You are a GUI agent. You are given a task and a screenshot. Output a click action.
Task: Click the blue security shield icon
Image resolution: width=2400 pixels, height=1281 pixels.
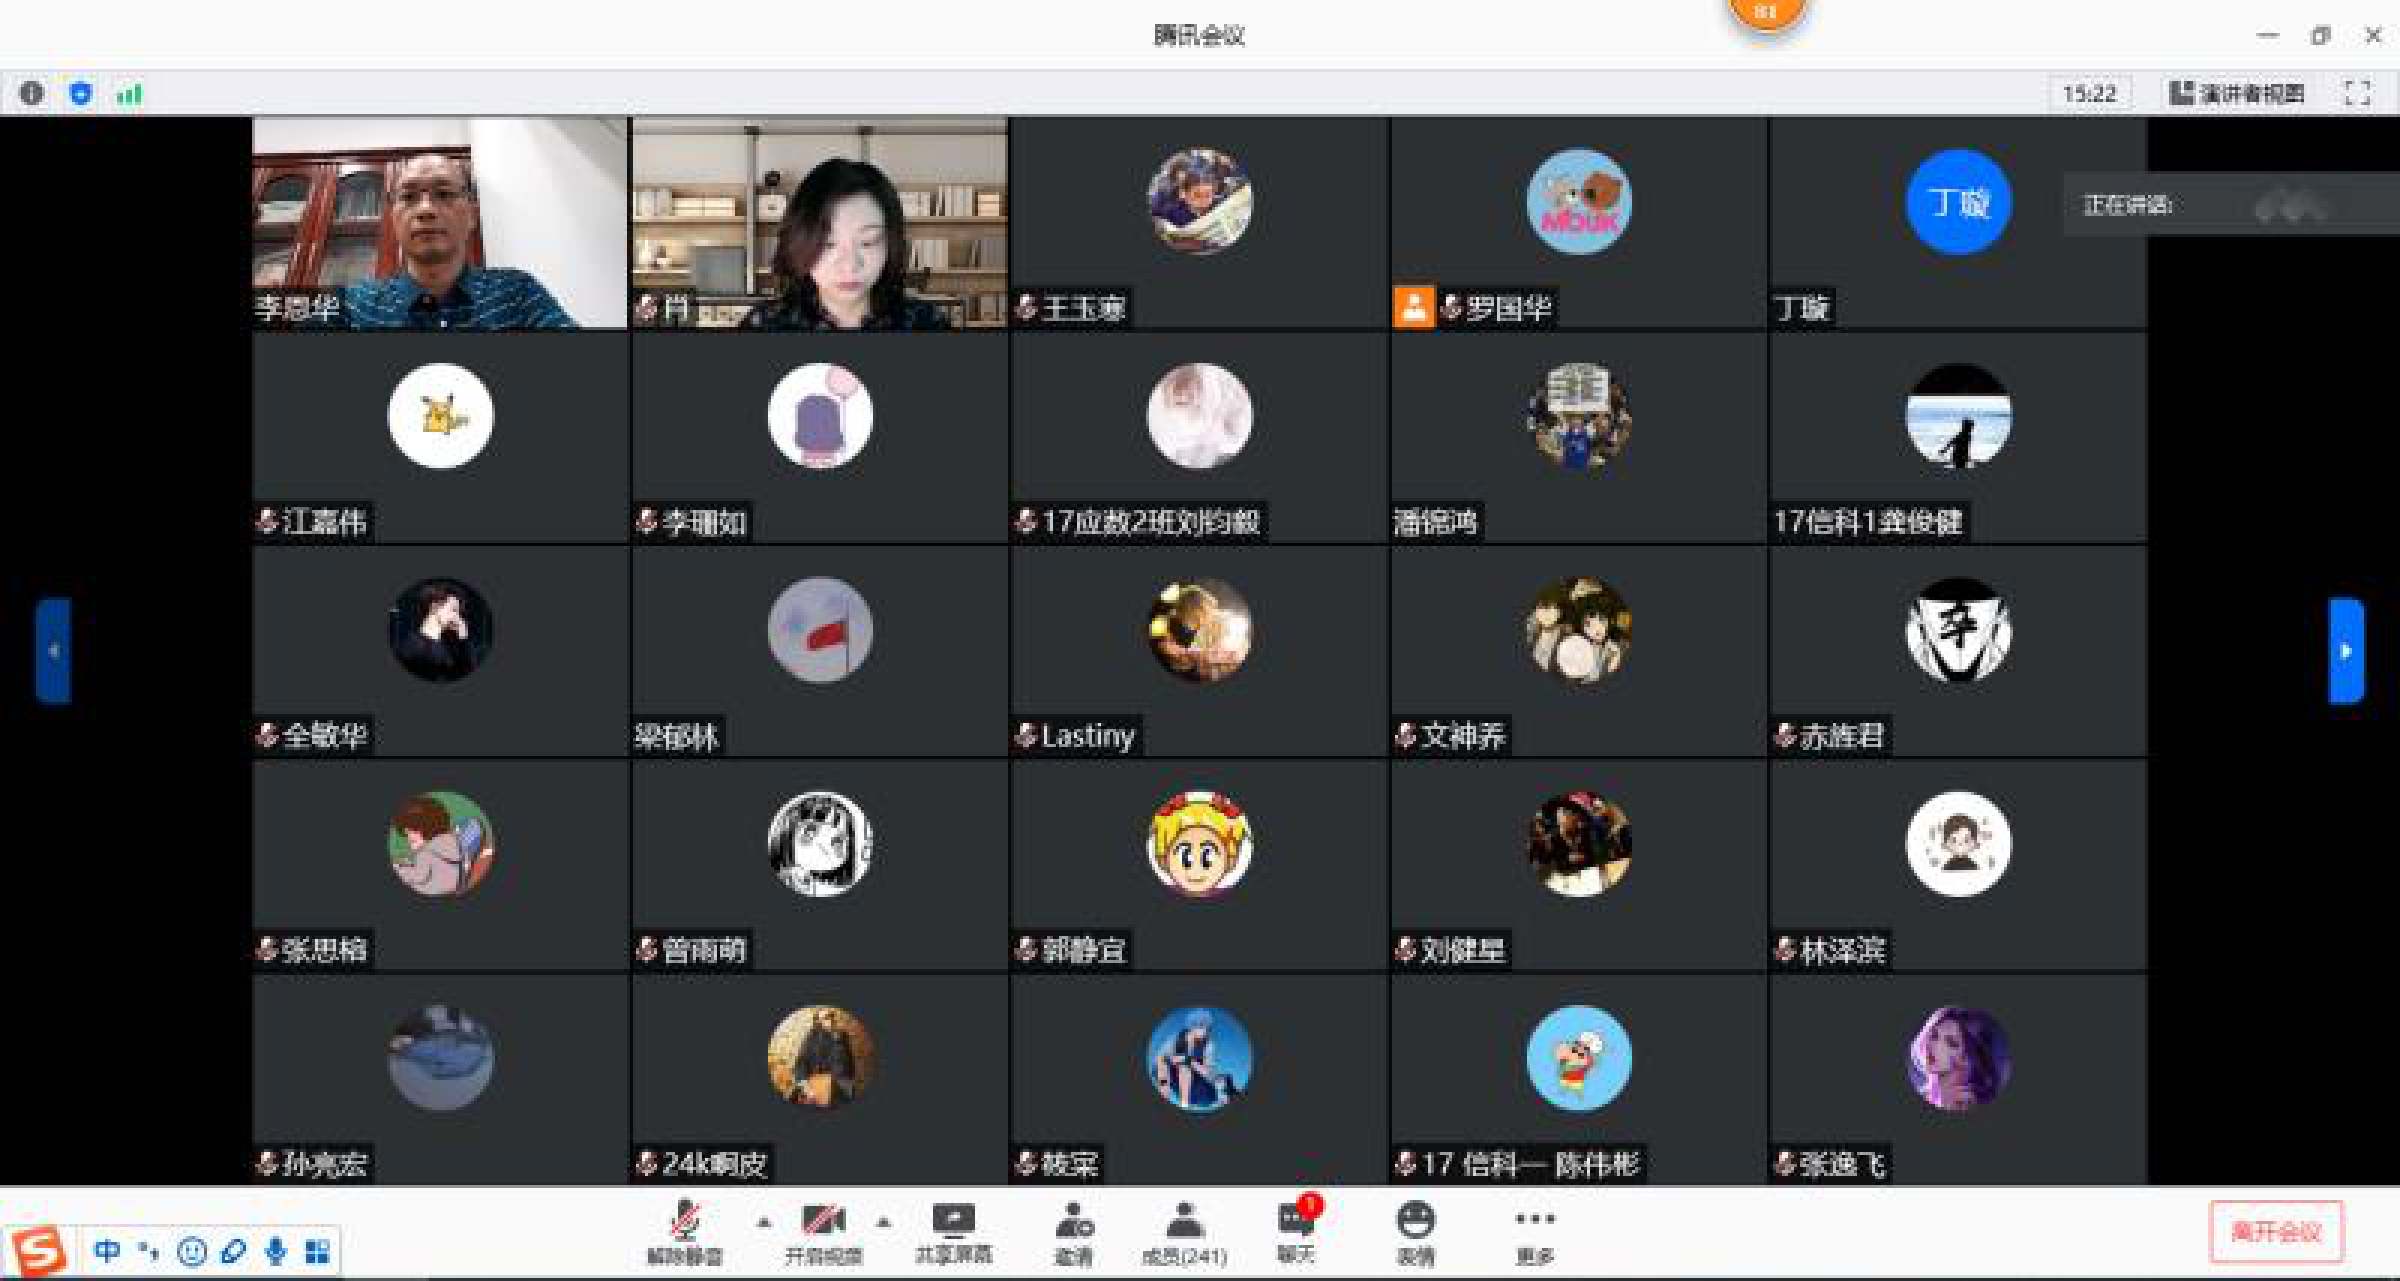click(81, 94)
